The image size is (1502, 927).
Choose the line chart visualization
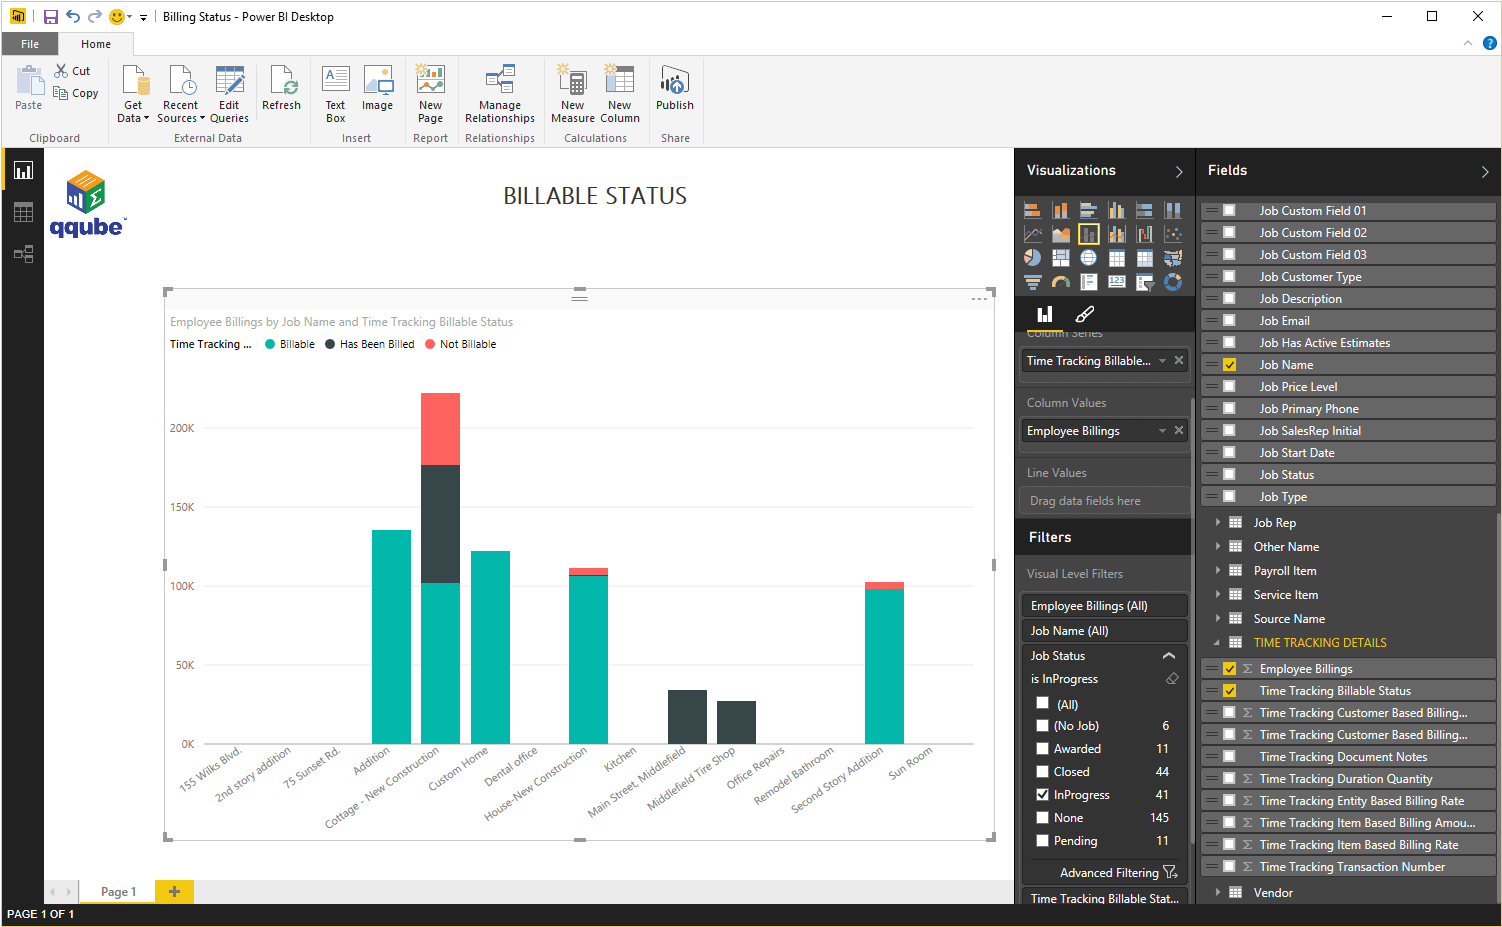[x=1033, y=234]
